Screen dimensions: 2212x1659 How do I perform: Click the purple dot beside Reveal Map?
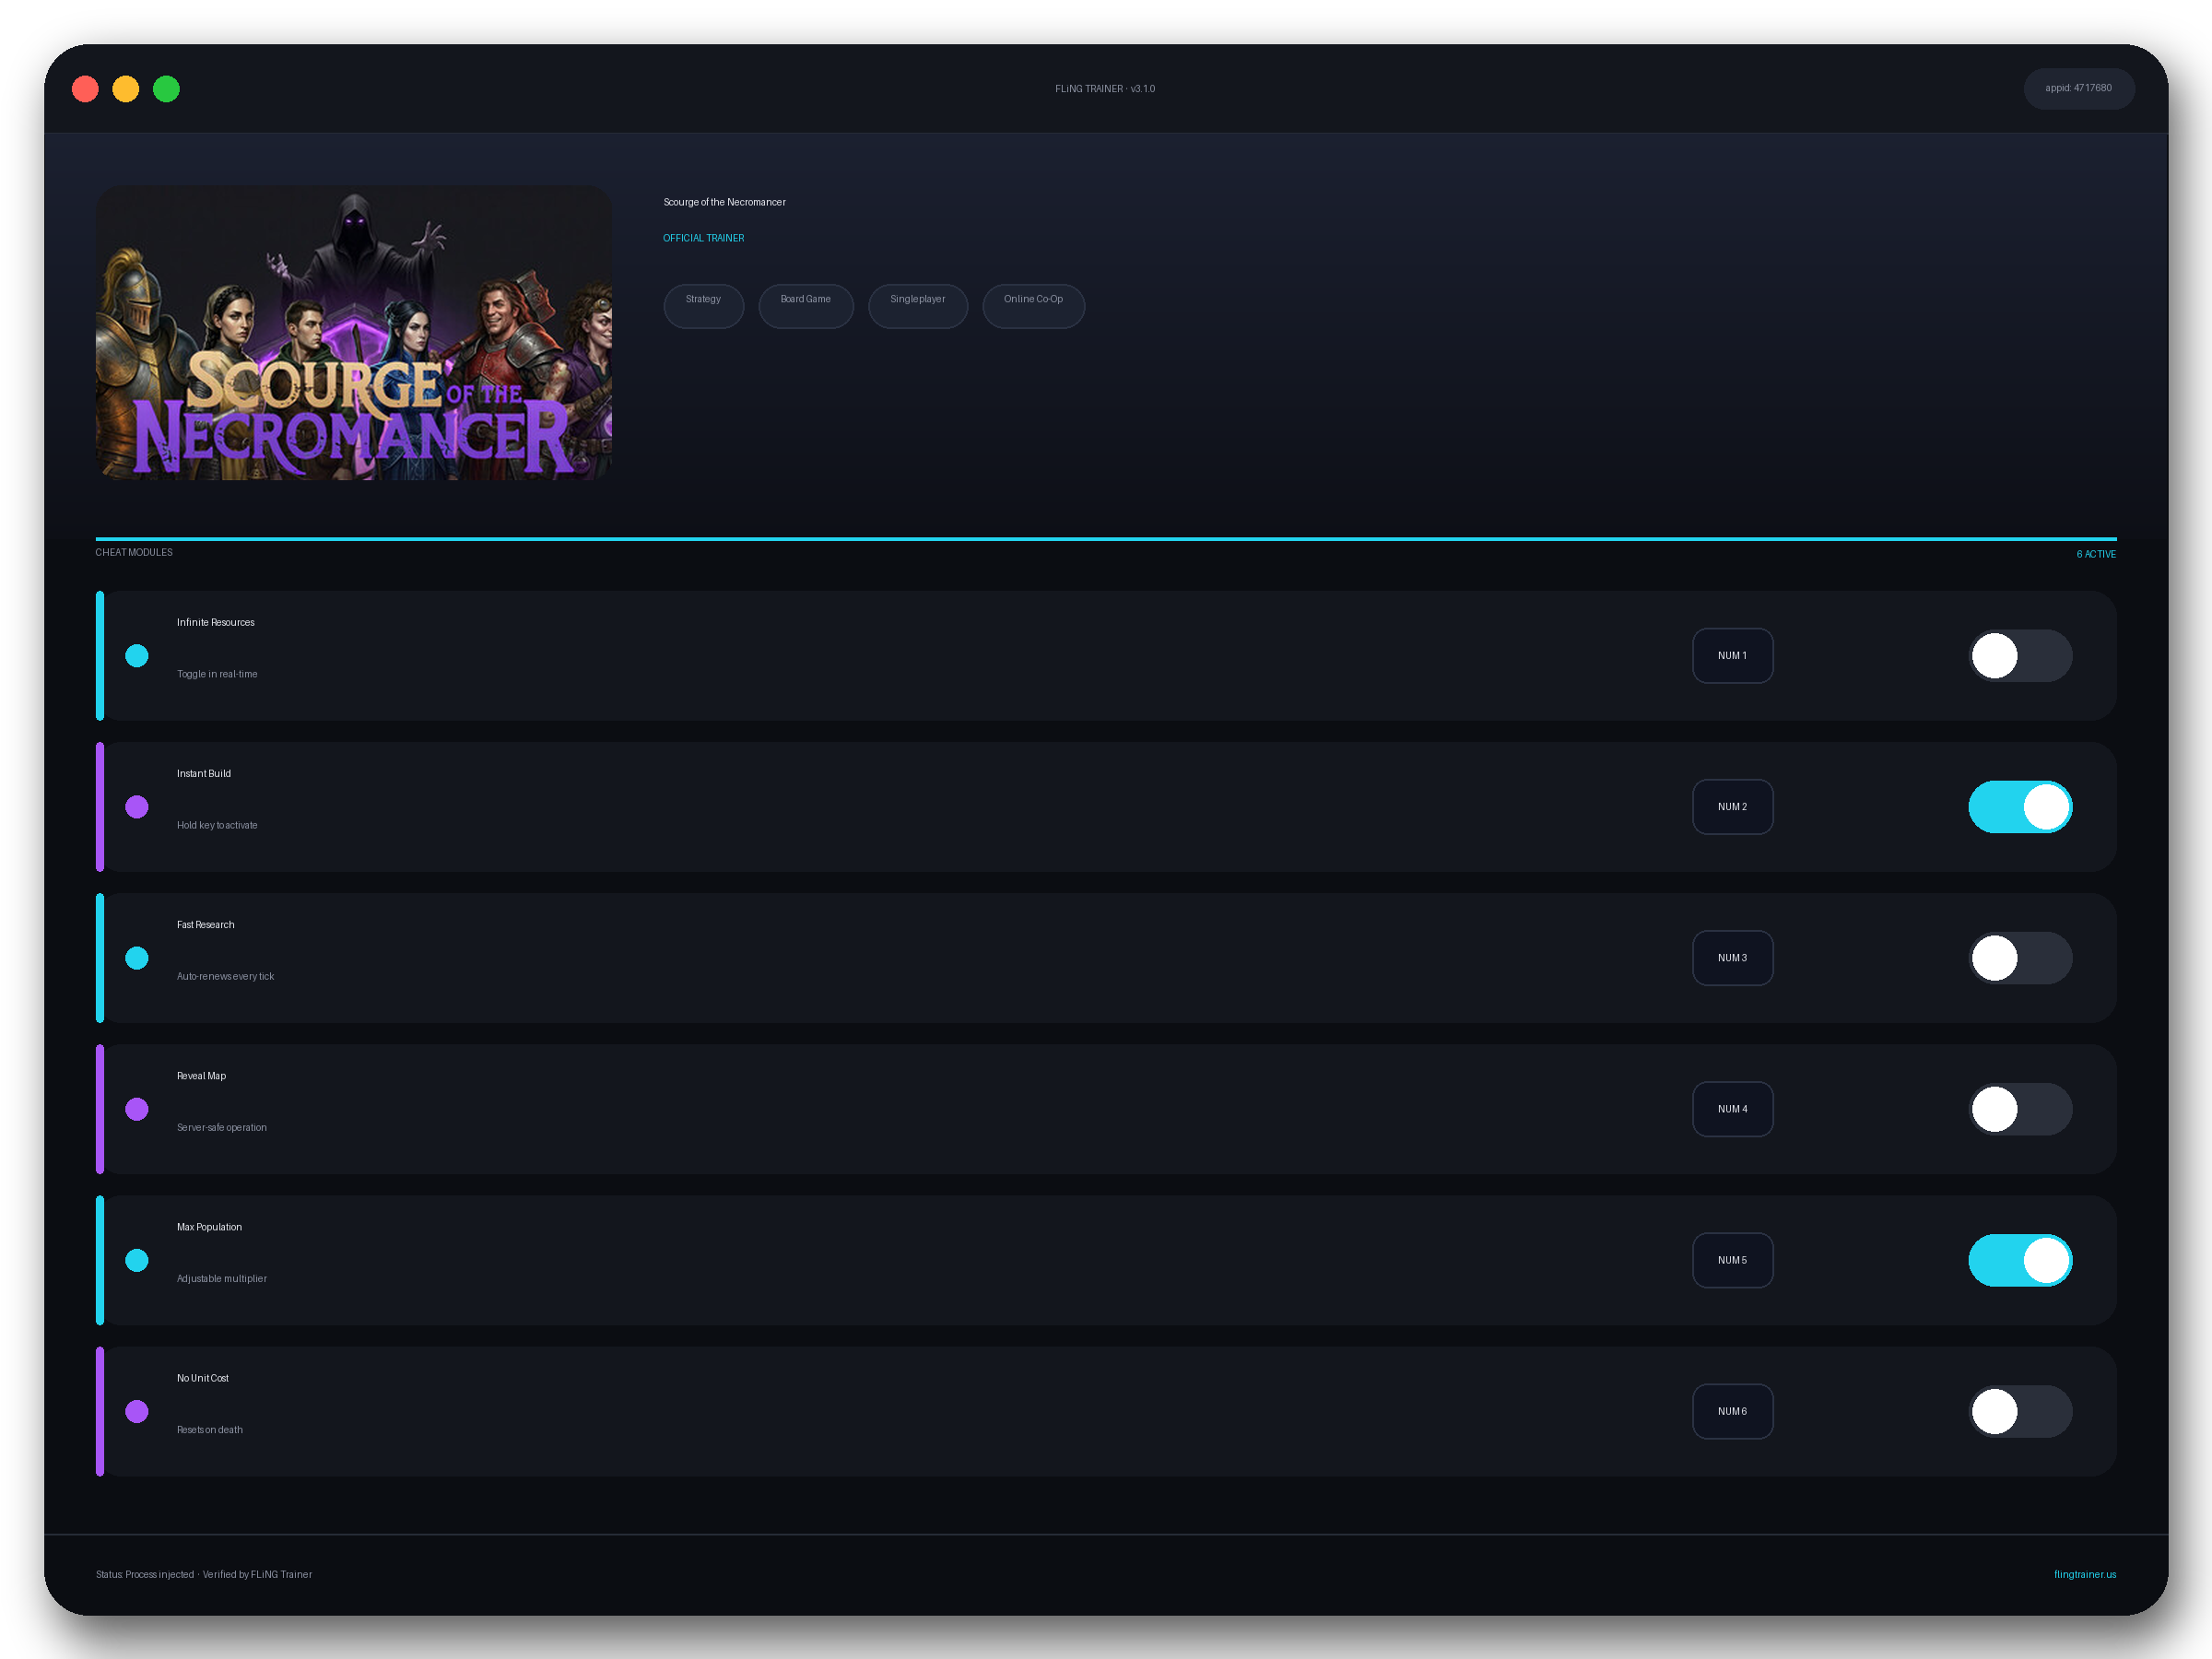(137, 1109)
